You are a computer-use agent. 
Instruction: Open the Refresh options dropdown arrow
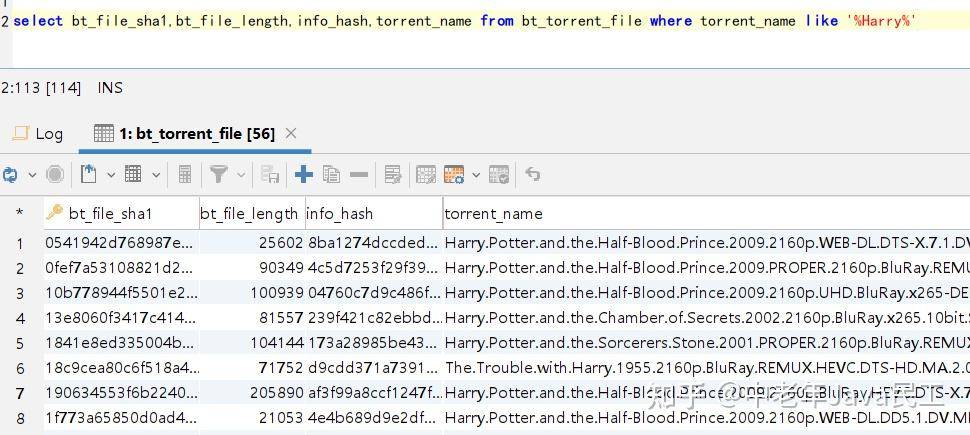pos(32,176)
